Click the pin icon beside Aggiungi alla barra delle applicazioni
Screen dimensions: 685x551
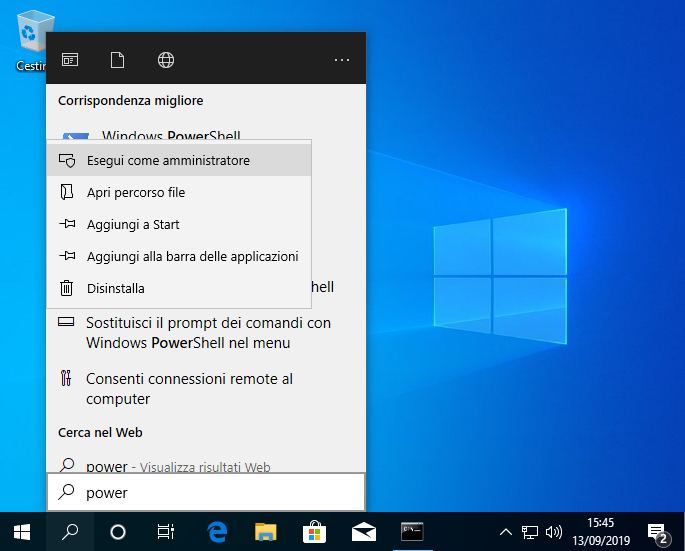(67, 256)
